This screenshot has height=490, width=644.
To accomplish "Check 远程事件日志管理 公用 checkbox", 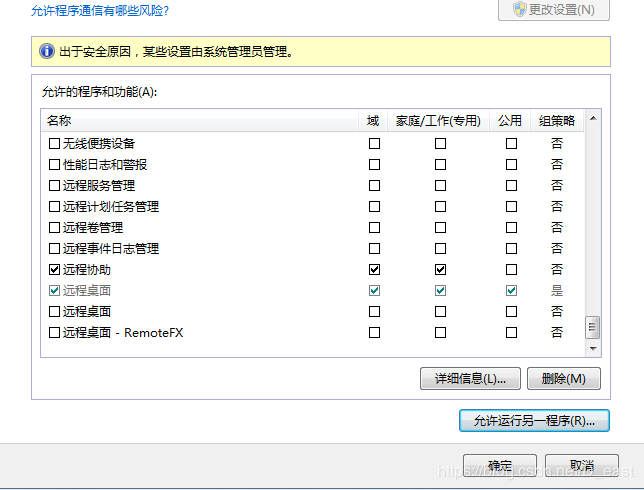I will tap(511, 248).
